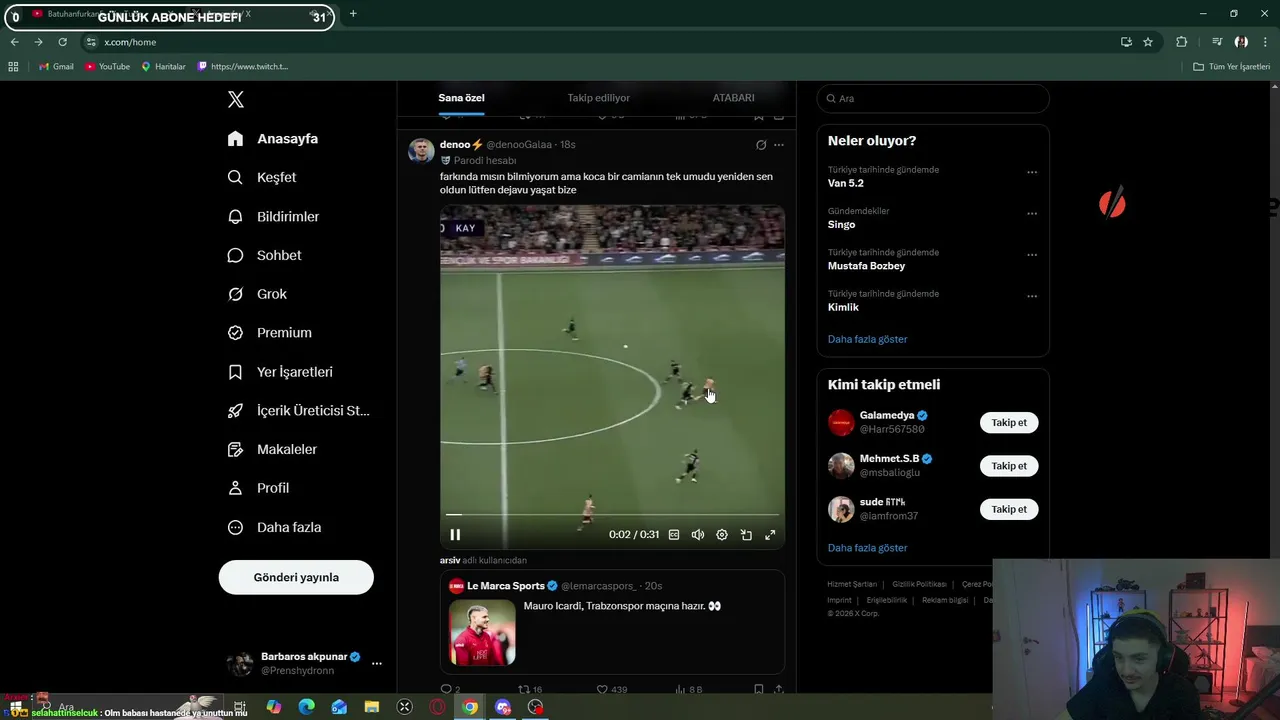
Task: Click Gönderi yayınla post button
Action: coord(296,577)
